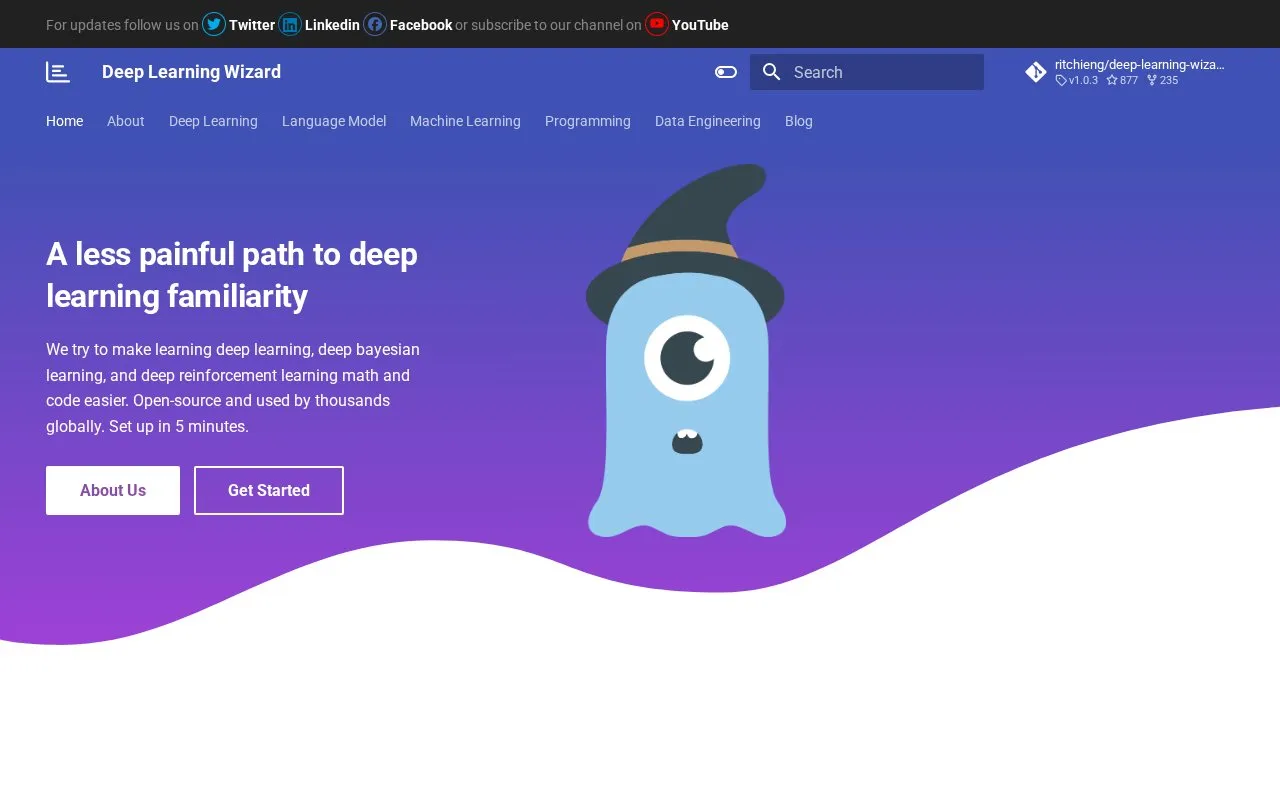Click the search magnifier icon
Image resolution: width=1280 pixels, height=800 pixels.
tap(771, 72)
